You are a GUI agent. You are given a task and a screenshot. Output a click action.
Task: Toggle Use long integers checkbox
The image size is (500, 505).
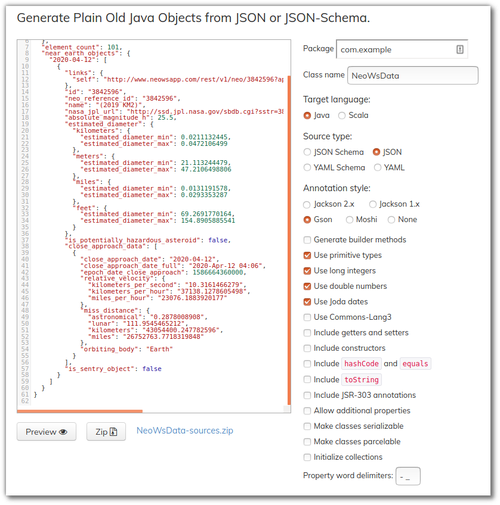[307, 271]
